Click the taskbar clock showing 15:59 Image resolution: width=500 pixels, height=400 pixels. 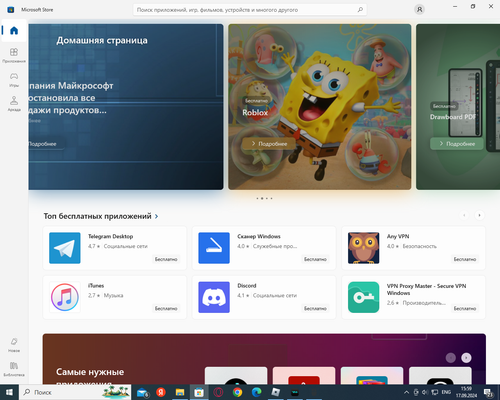coord(466,392)
